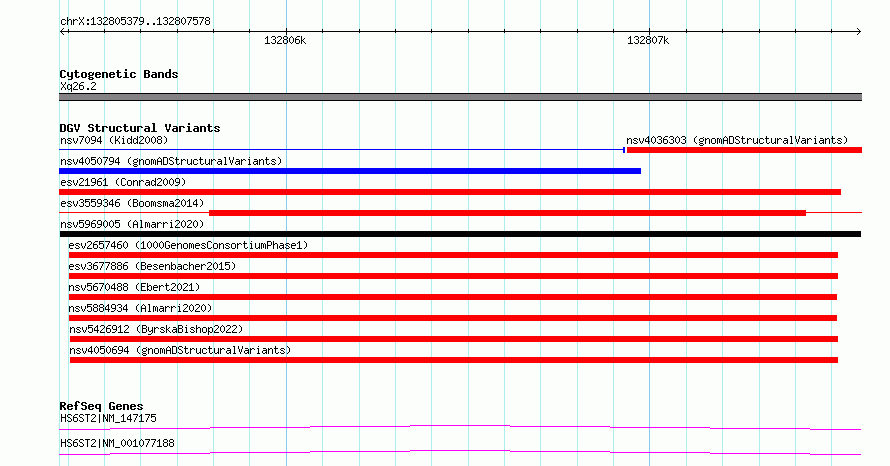890x466 pixels.
Task: Click the ruler's left arrowhead
Action: tap(63, 31)
